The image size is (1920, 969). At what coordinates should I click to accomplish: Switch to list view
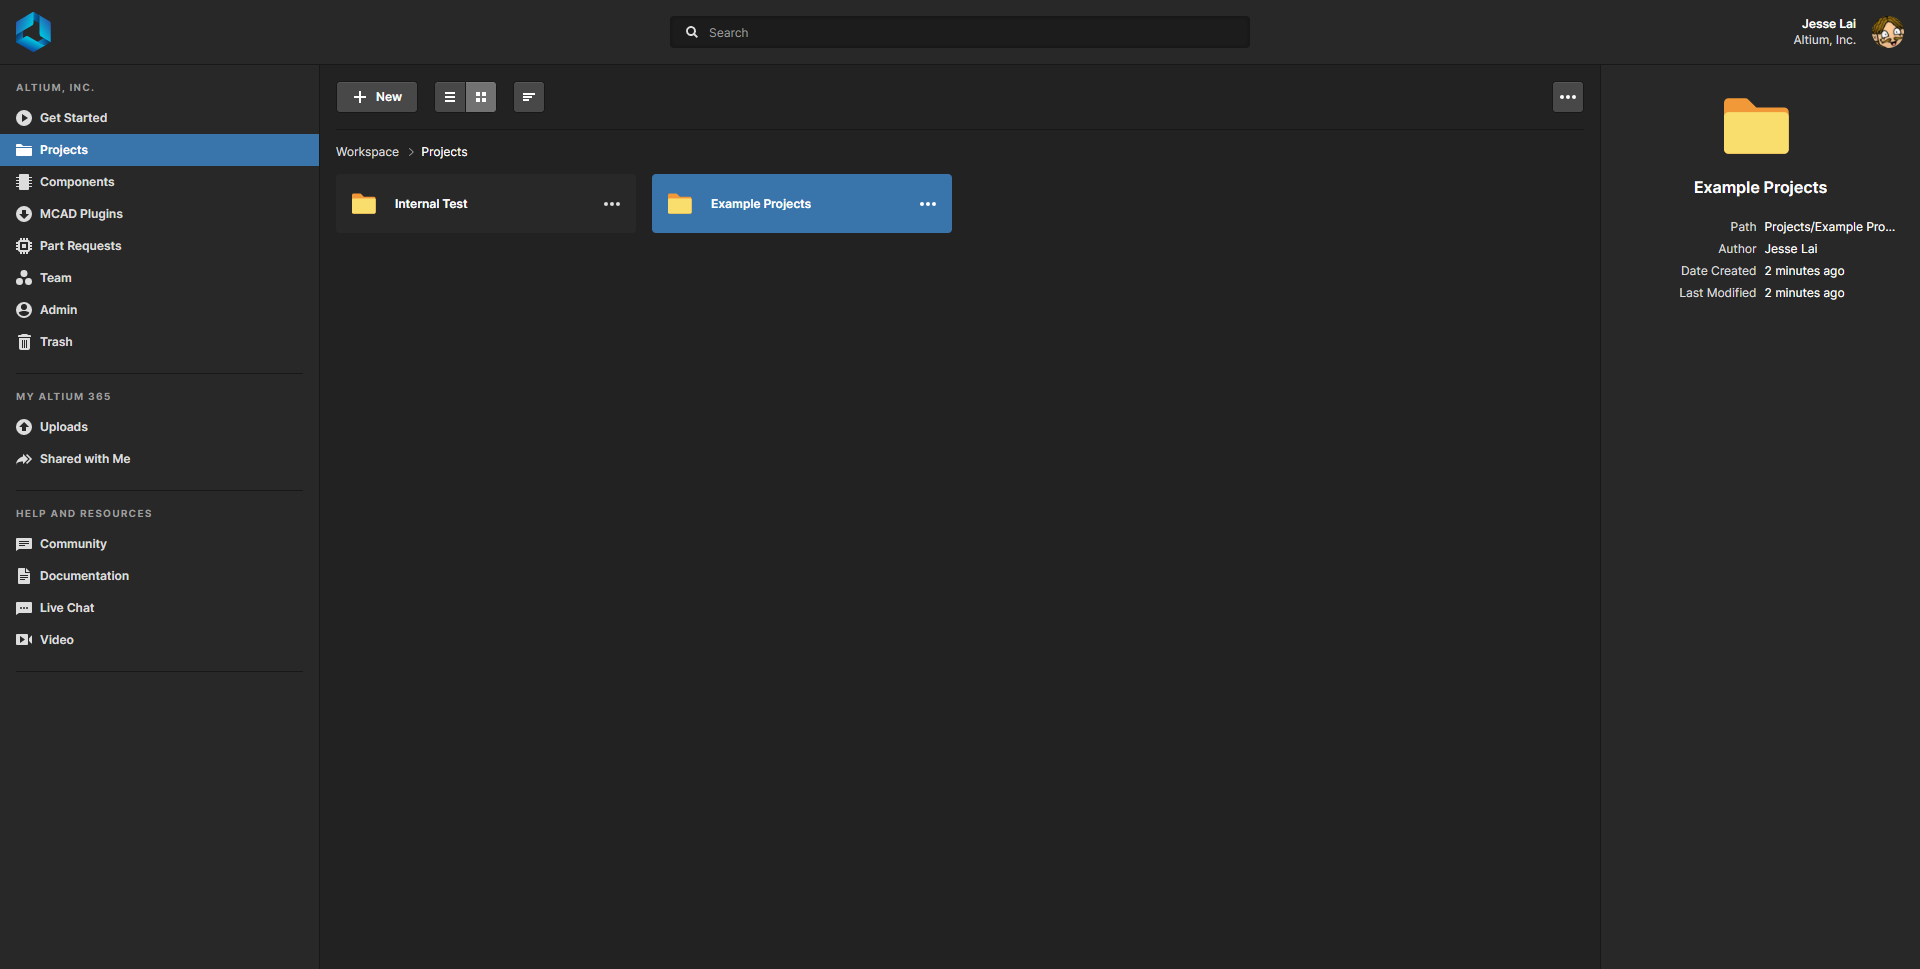450,97
